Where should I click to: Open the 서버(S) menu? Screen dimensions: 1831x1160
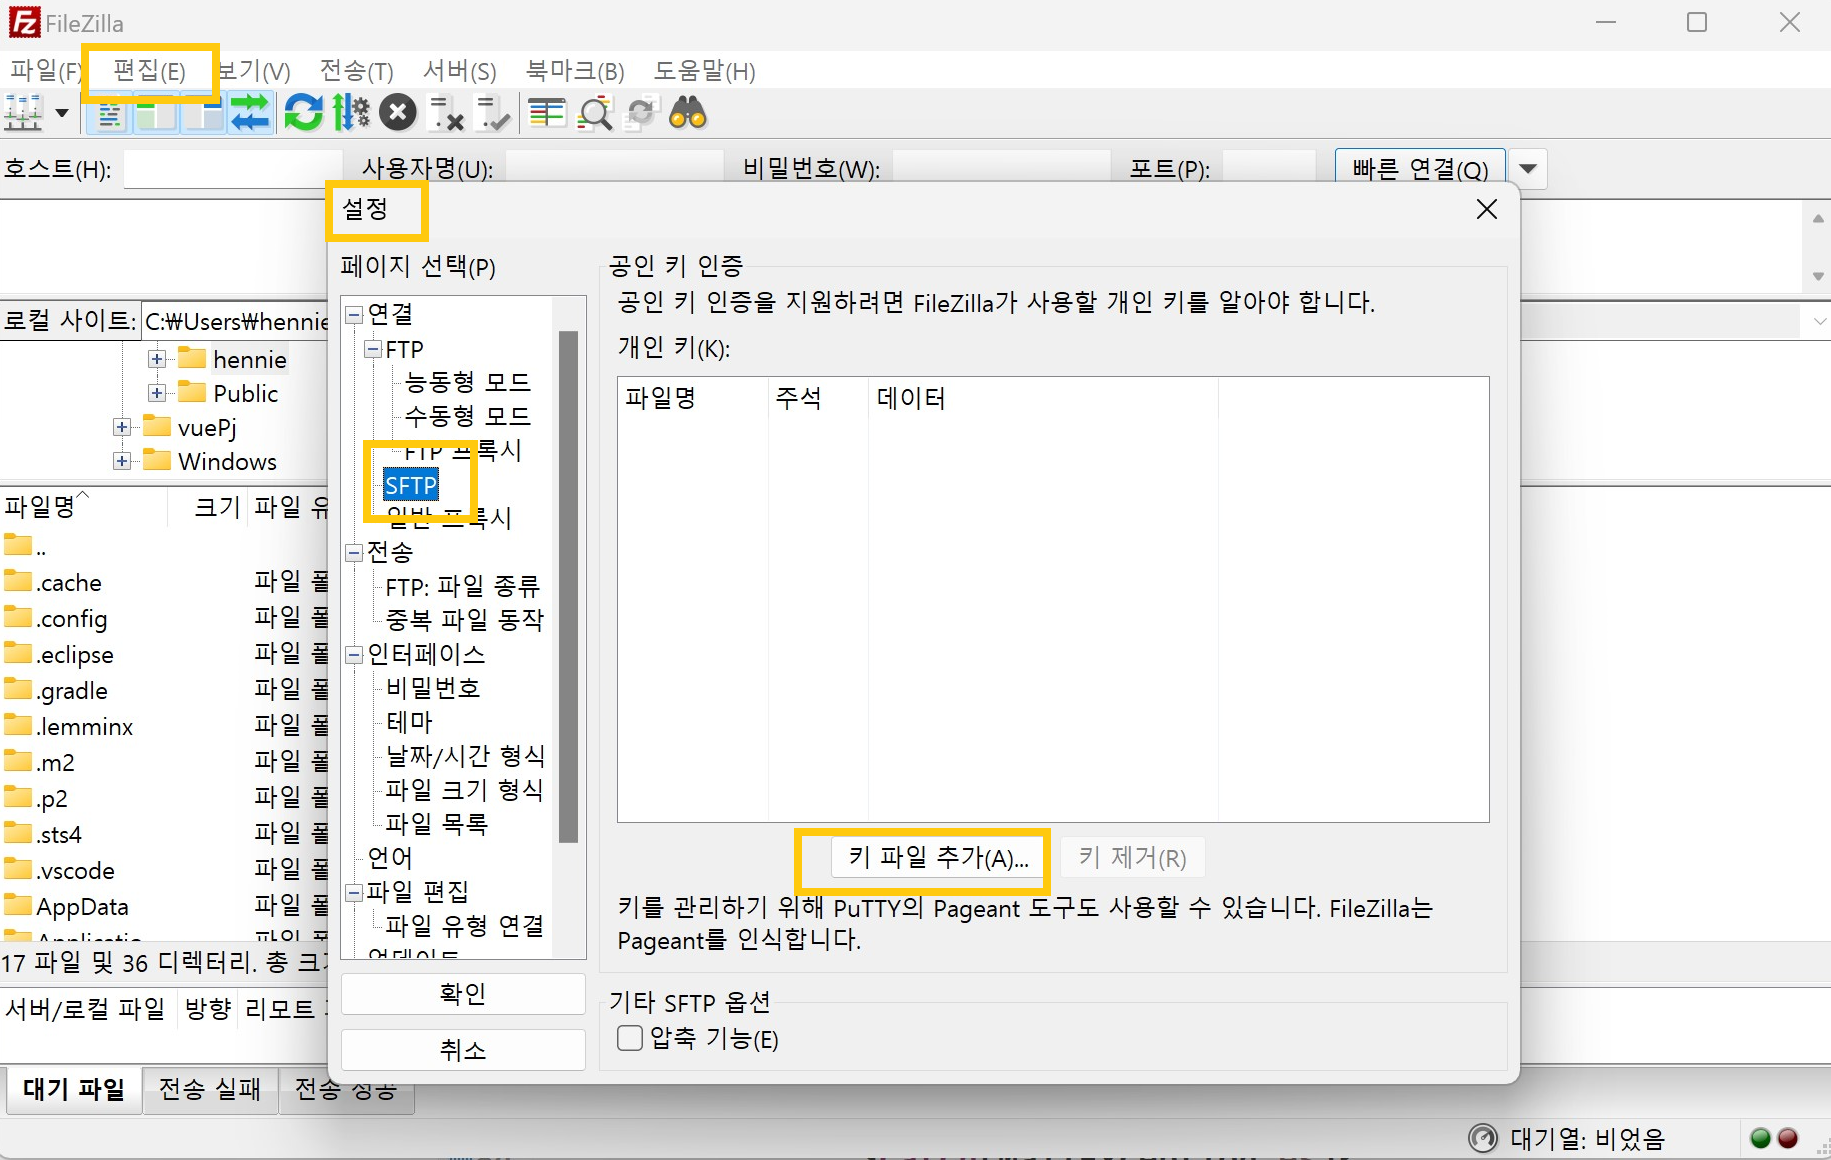pyautogui.click(x=459, y=71)
